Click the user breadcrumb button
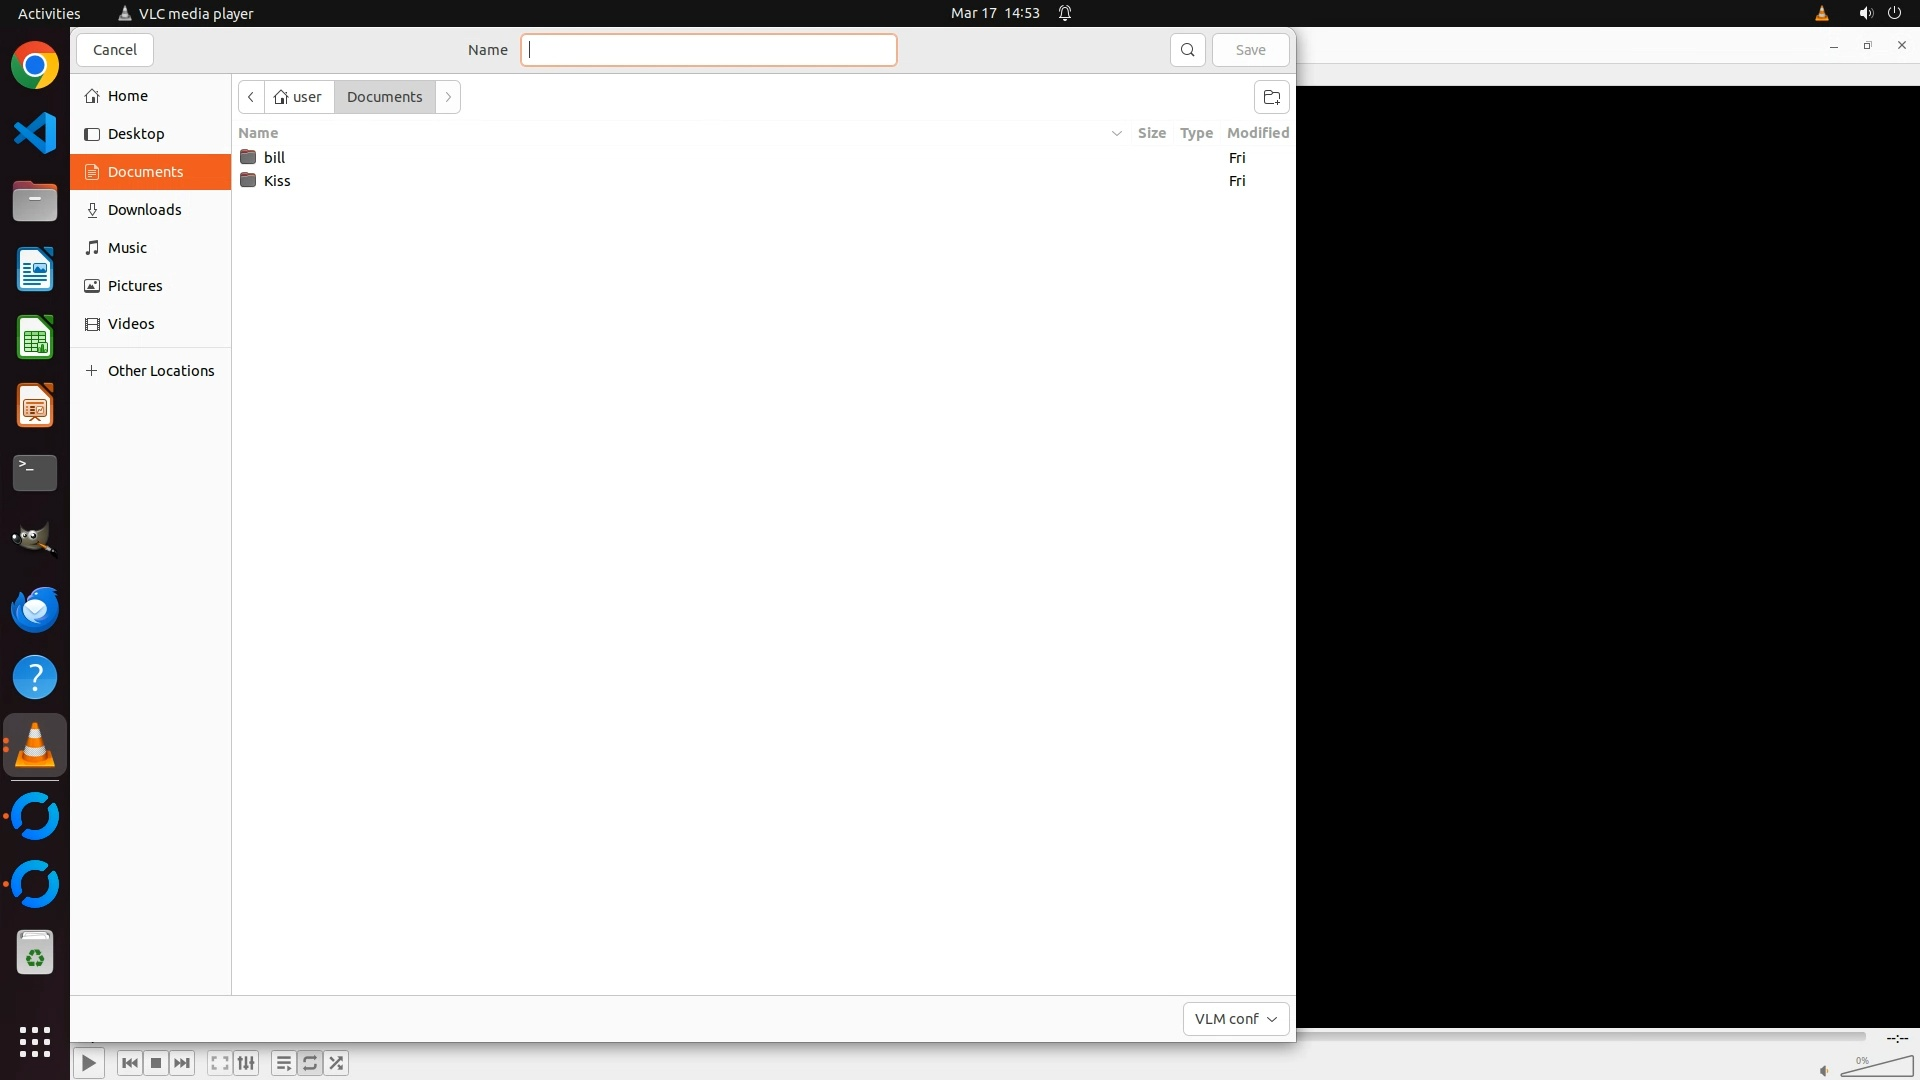The image size is (1920, 1080). 298,97
